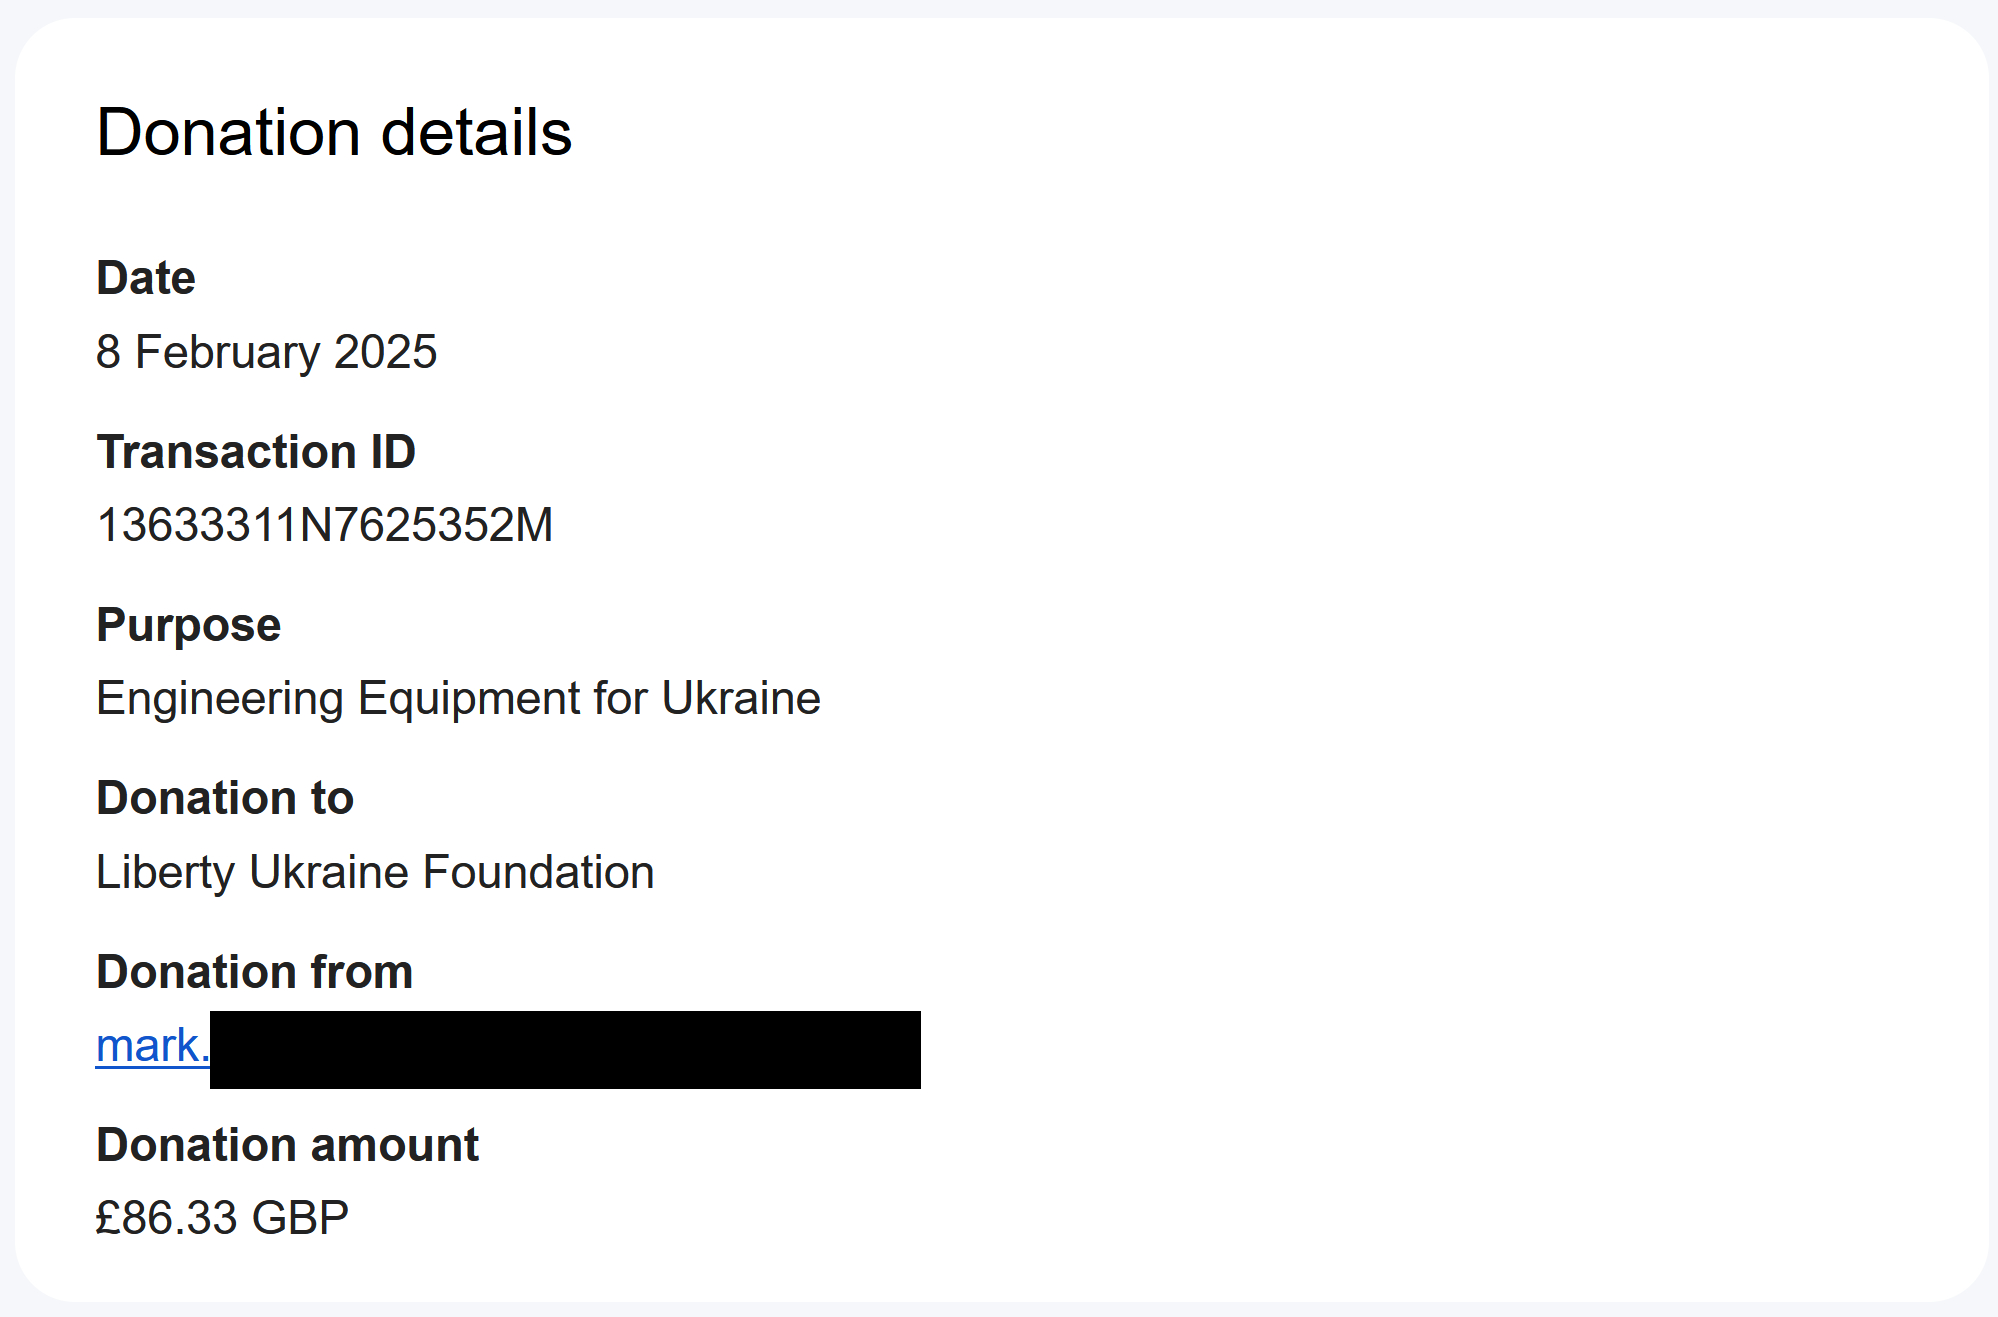Click the word Engineering in the purpose

(220, 698)
